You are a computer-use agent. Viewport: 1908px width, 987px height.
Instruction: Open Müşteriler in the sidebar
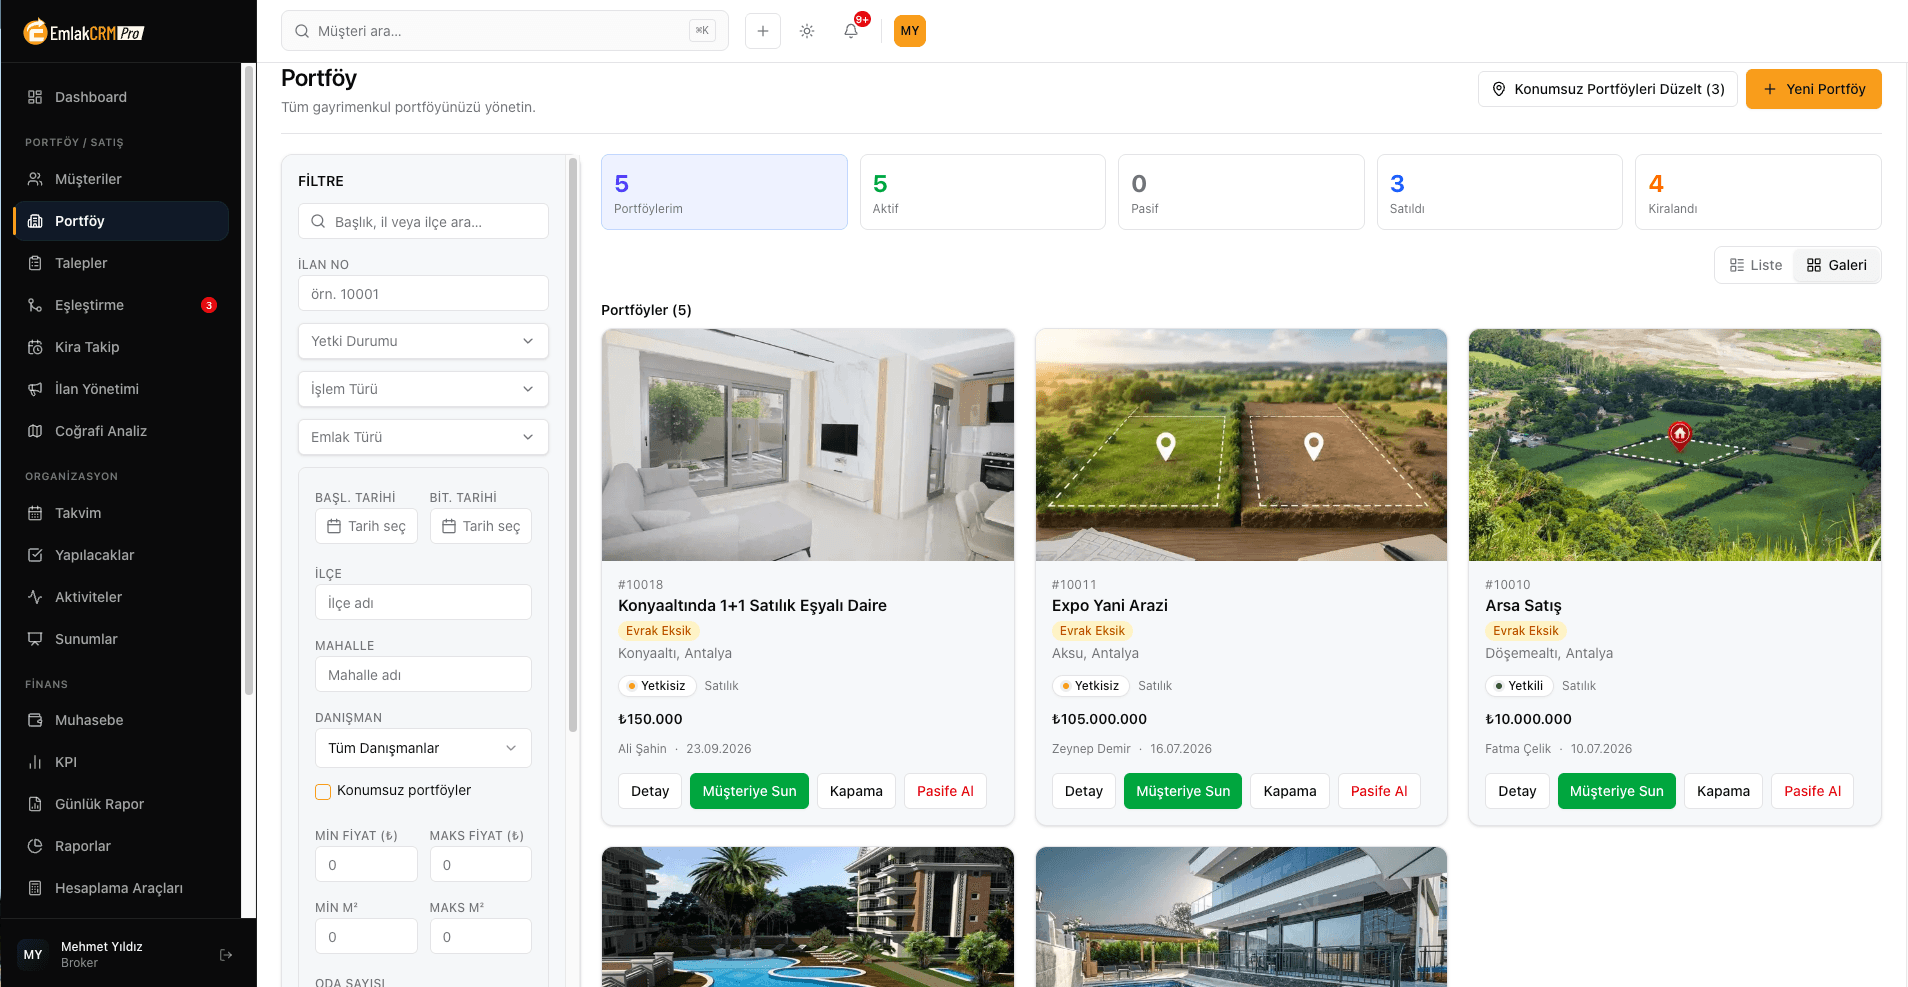pos(121,179)
